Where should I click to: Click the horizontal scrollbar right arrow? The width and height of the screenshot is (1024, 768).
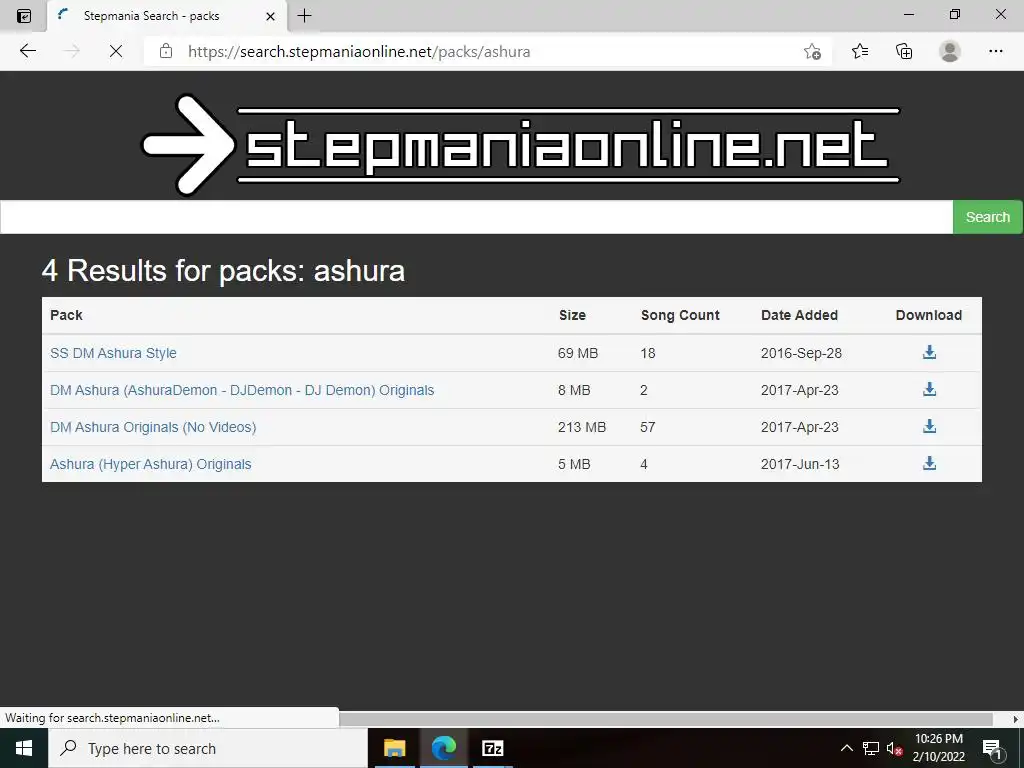point(1016,719)
